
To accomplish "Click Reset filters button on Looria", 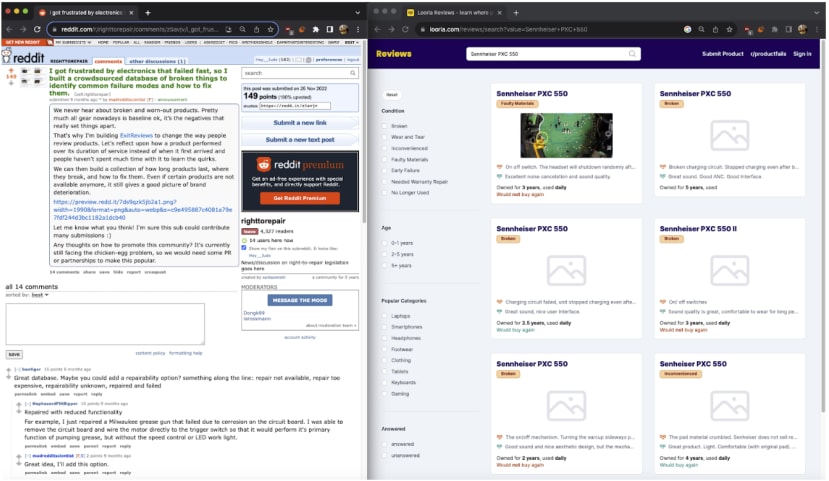I will (x=392, y=95).
